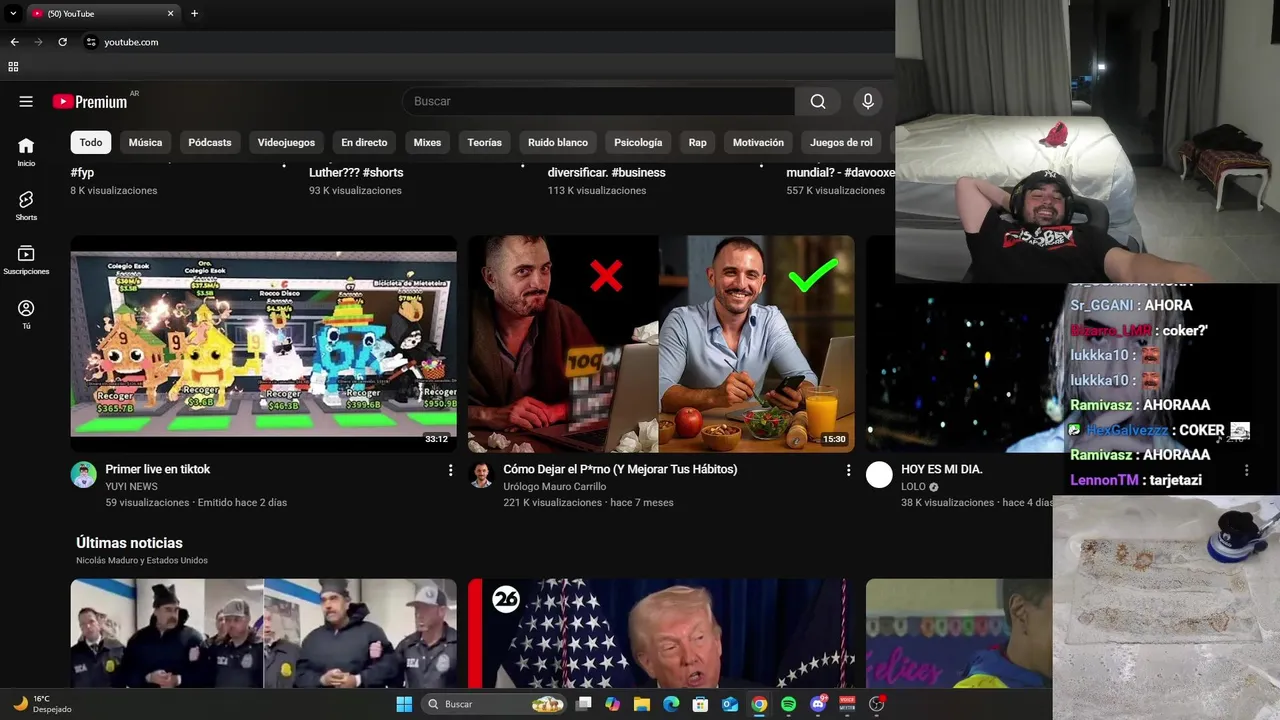Select the Juegos de rol chip
The height and width of the screenshot is (720, 1280).
click(x=841, y=142)
